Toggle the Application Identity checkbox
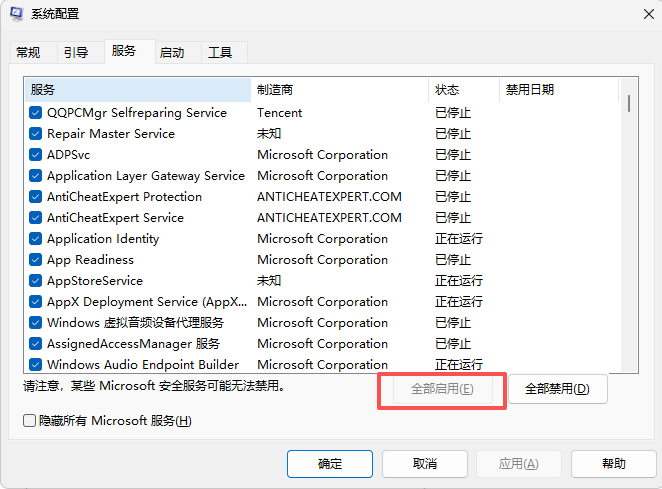662x489 pixels. click(x=35, y=239)
